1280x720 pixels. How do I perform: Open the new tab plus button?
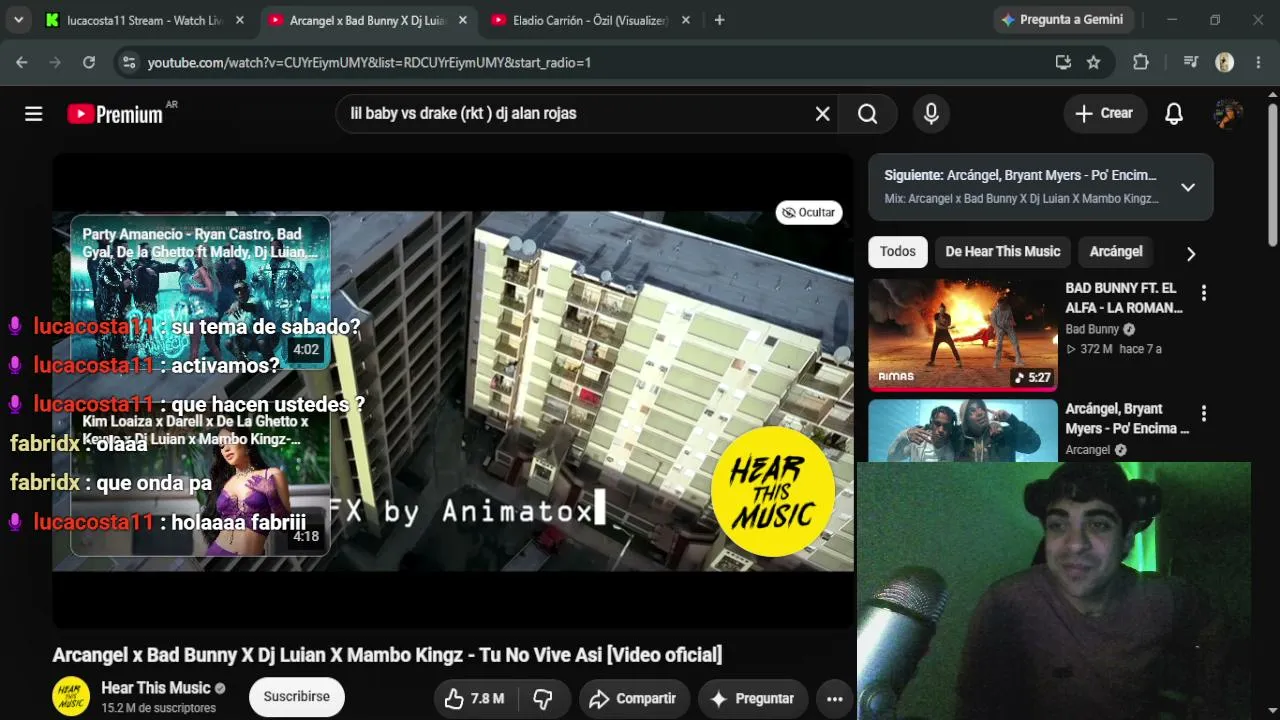719,20
